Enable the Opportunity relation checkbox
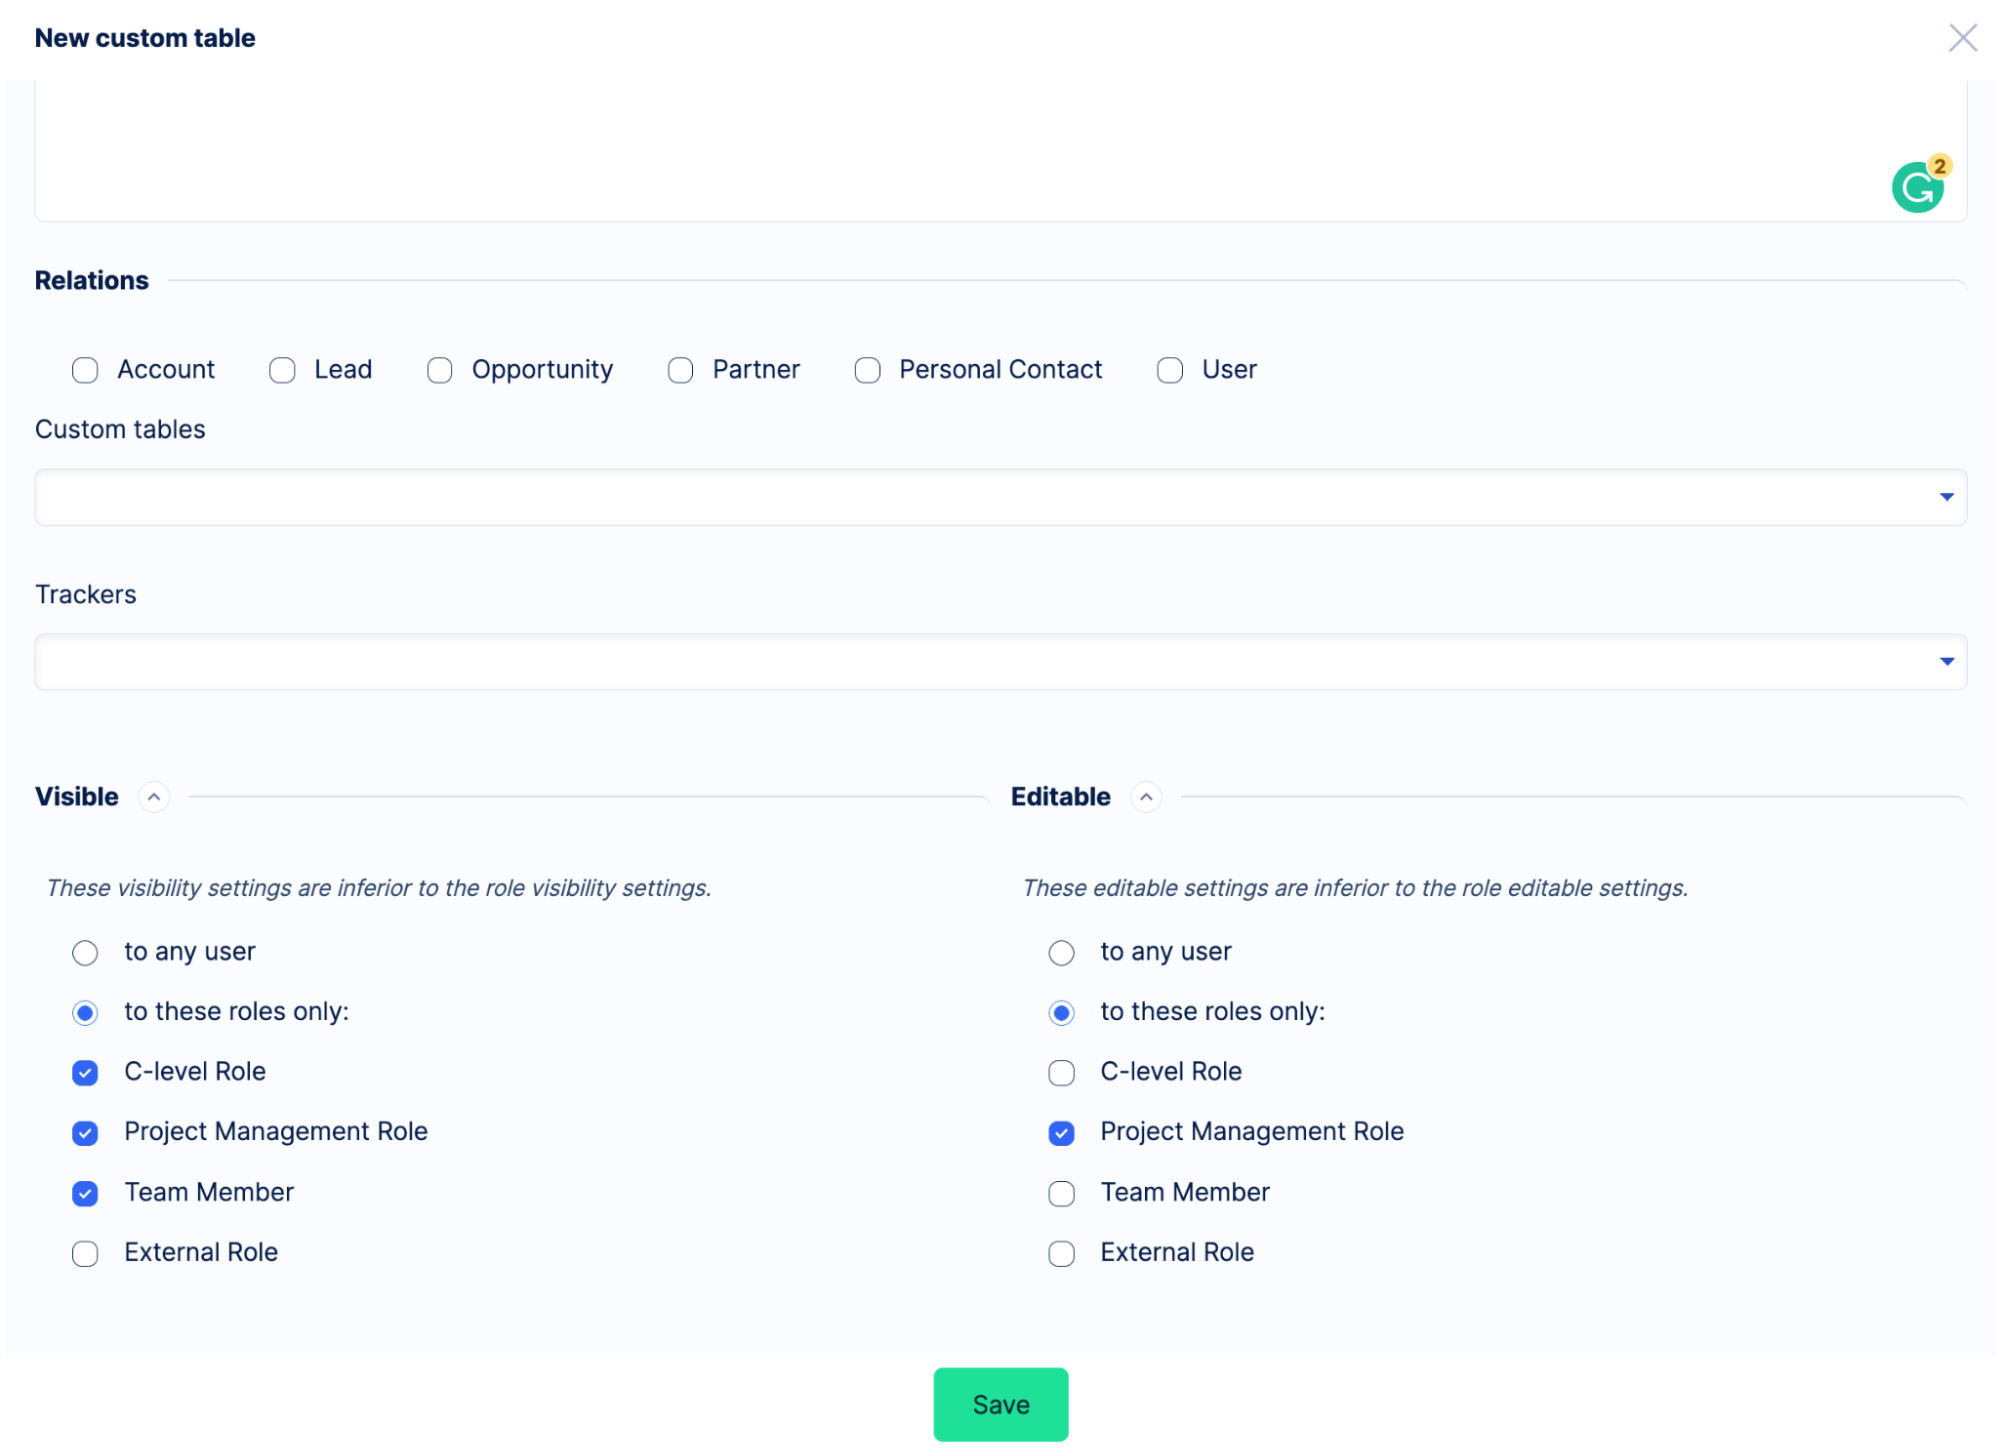Screen dimensions: 1999x1450 pos(439,371)
